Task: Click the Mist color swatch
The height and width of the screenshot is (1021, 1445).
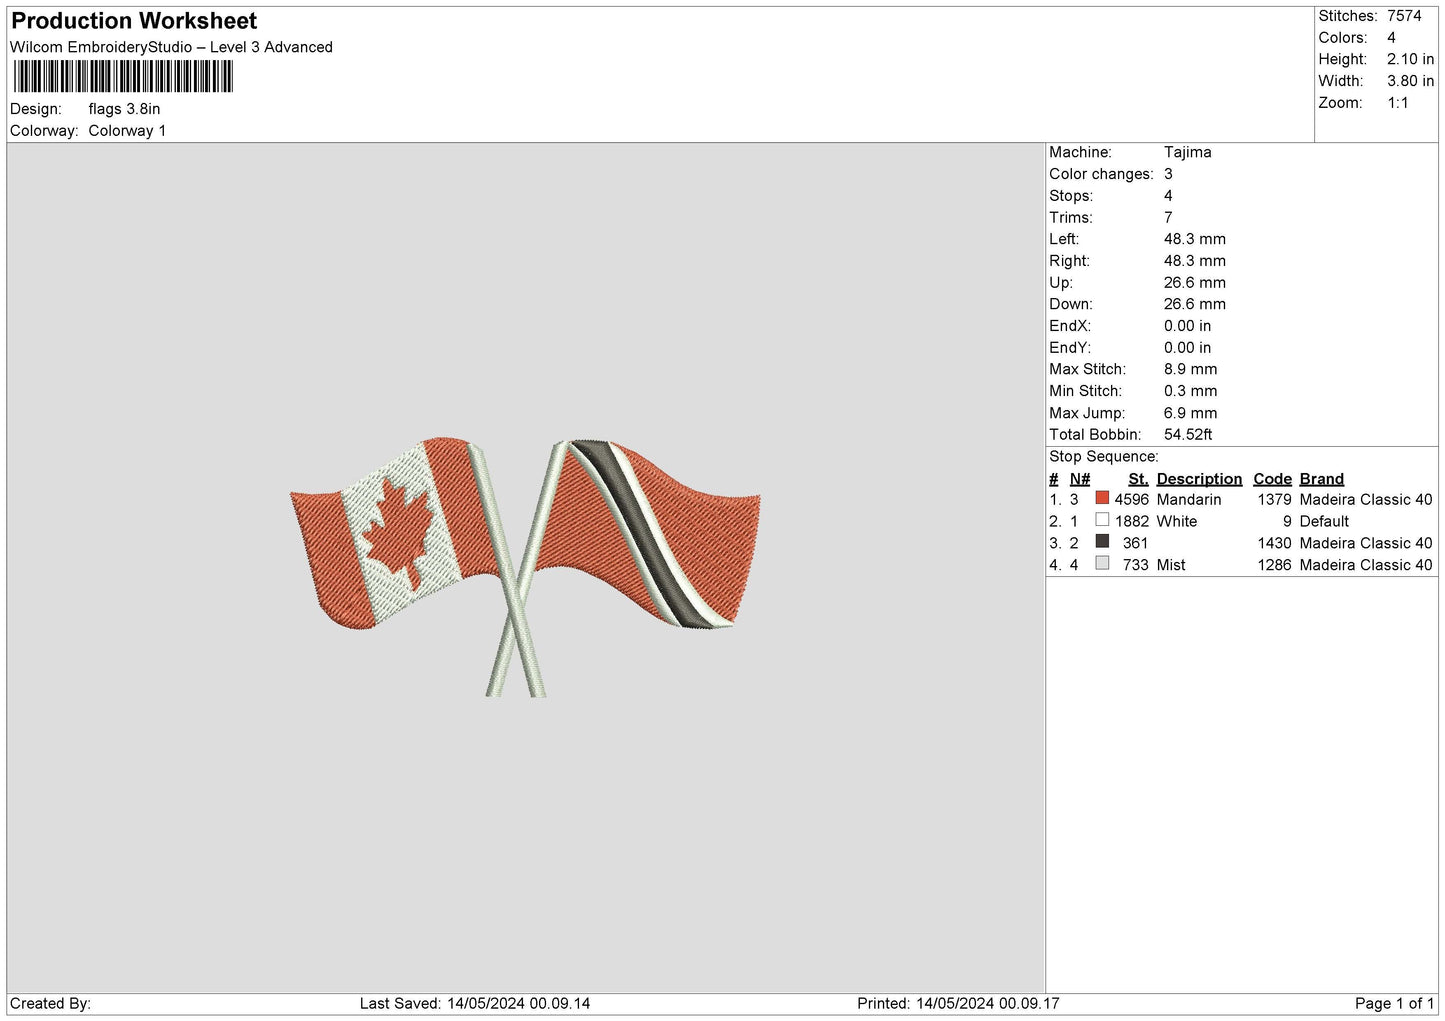Action: pos(1102,564)
